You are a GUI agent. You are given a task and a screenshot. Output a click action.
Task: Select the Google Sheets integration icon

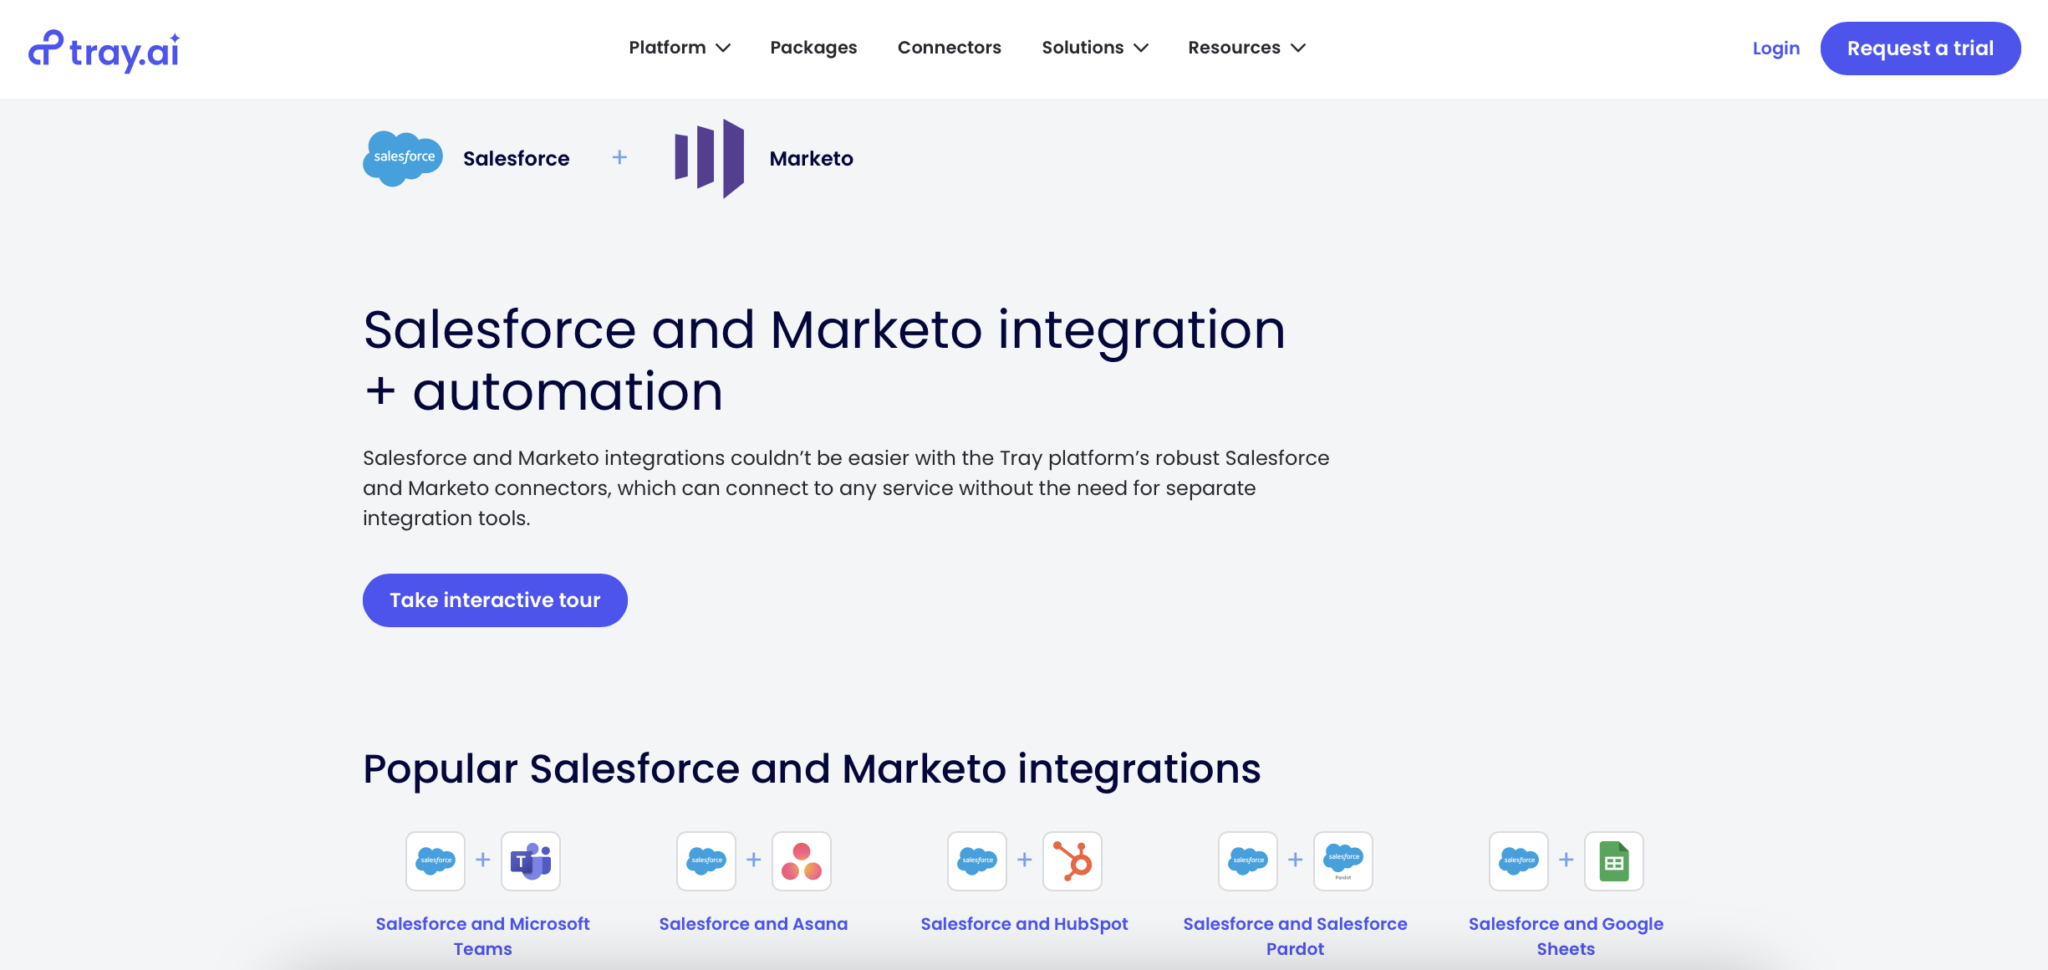coord(1614,860)
